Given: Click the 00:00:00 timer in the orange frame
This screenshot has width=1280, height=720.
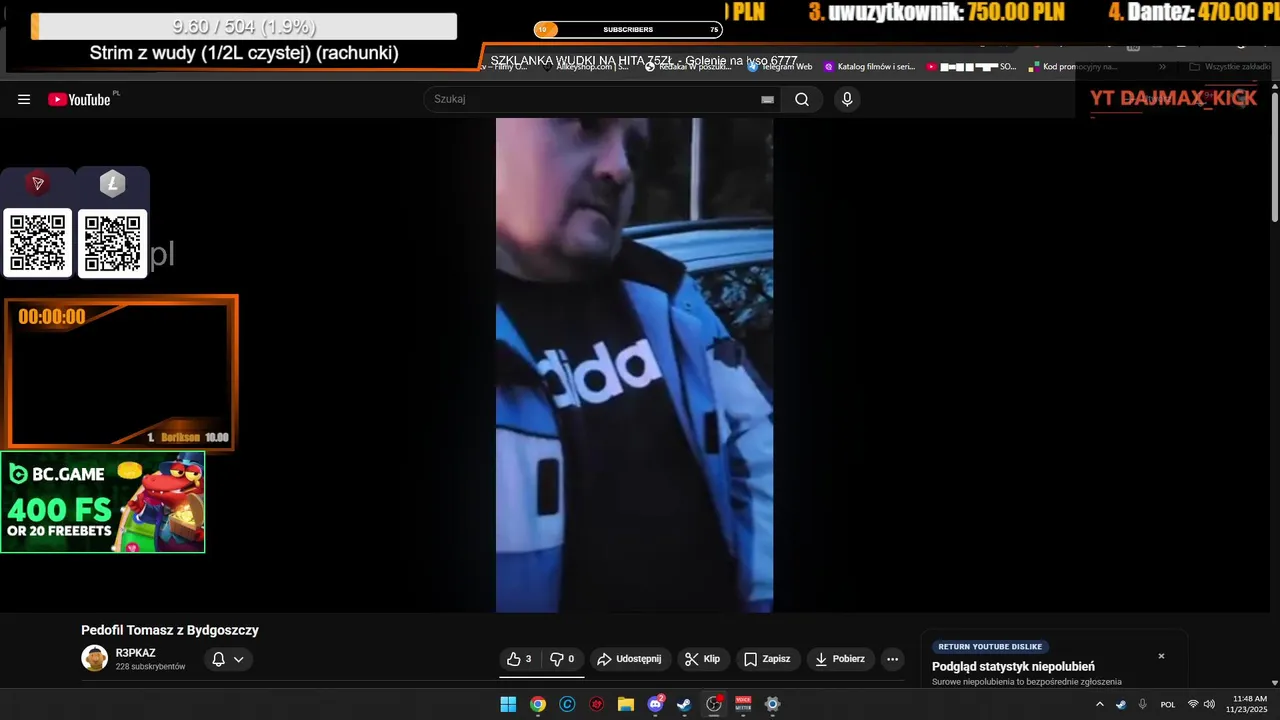Looking at the screenshot, I should coord(52,317).
